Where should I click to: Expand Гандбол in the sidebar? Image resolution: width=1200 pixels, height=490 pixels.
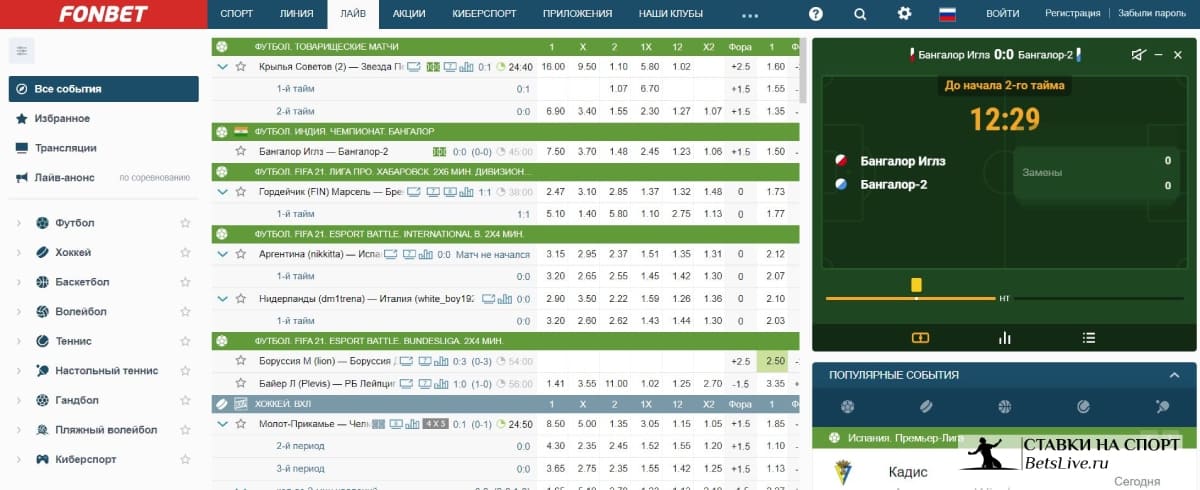coord(19,400)
